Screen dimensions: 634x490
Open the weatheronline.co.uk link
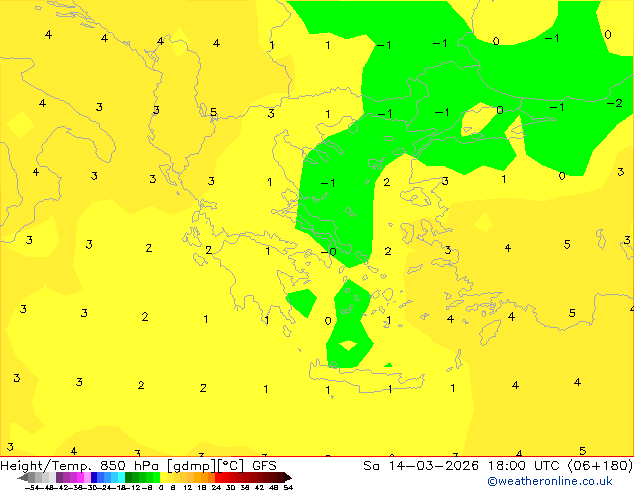coord(550,481)
